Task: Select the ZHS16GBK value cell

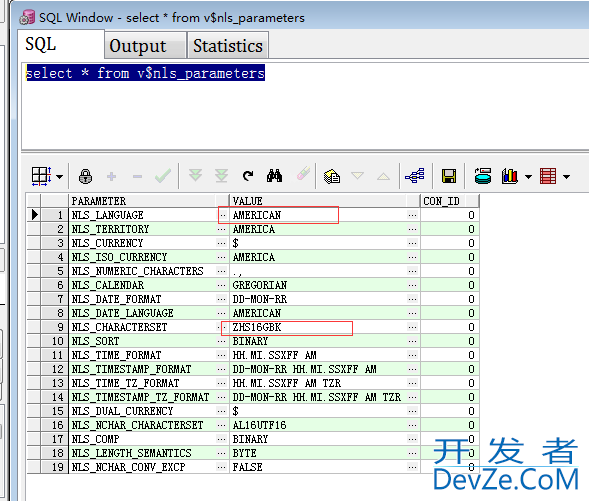Action: tap(325, 327)
